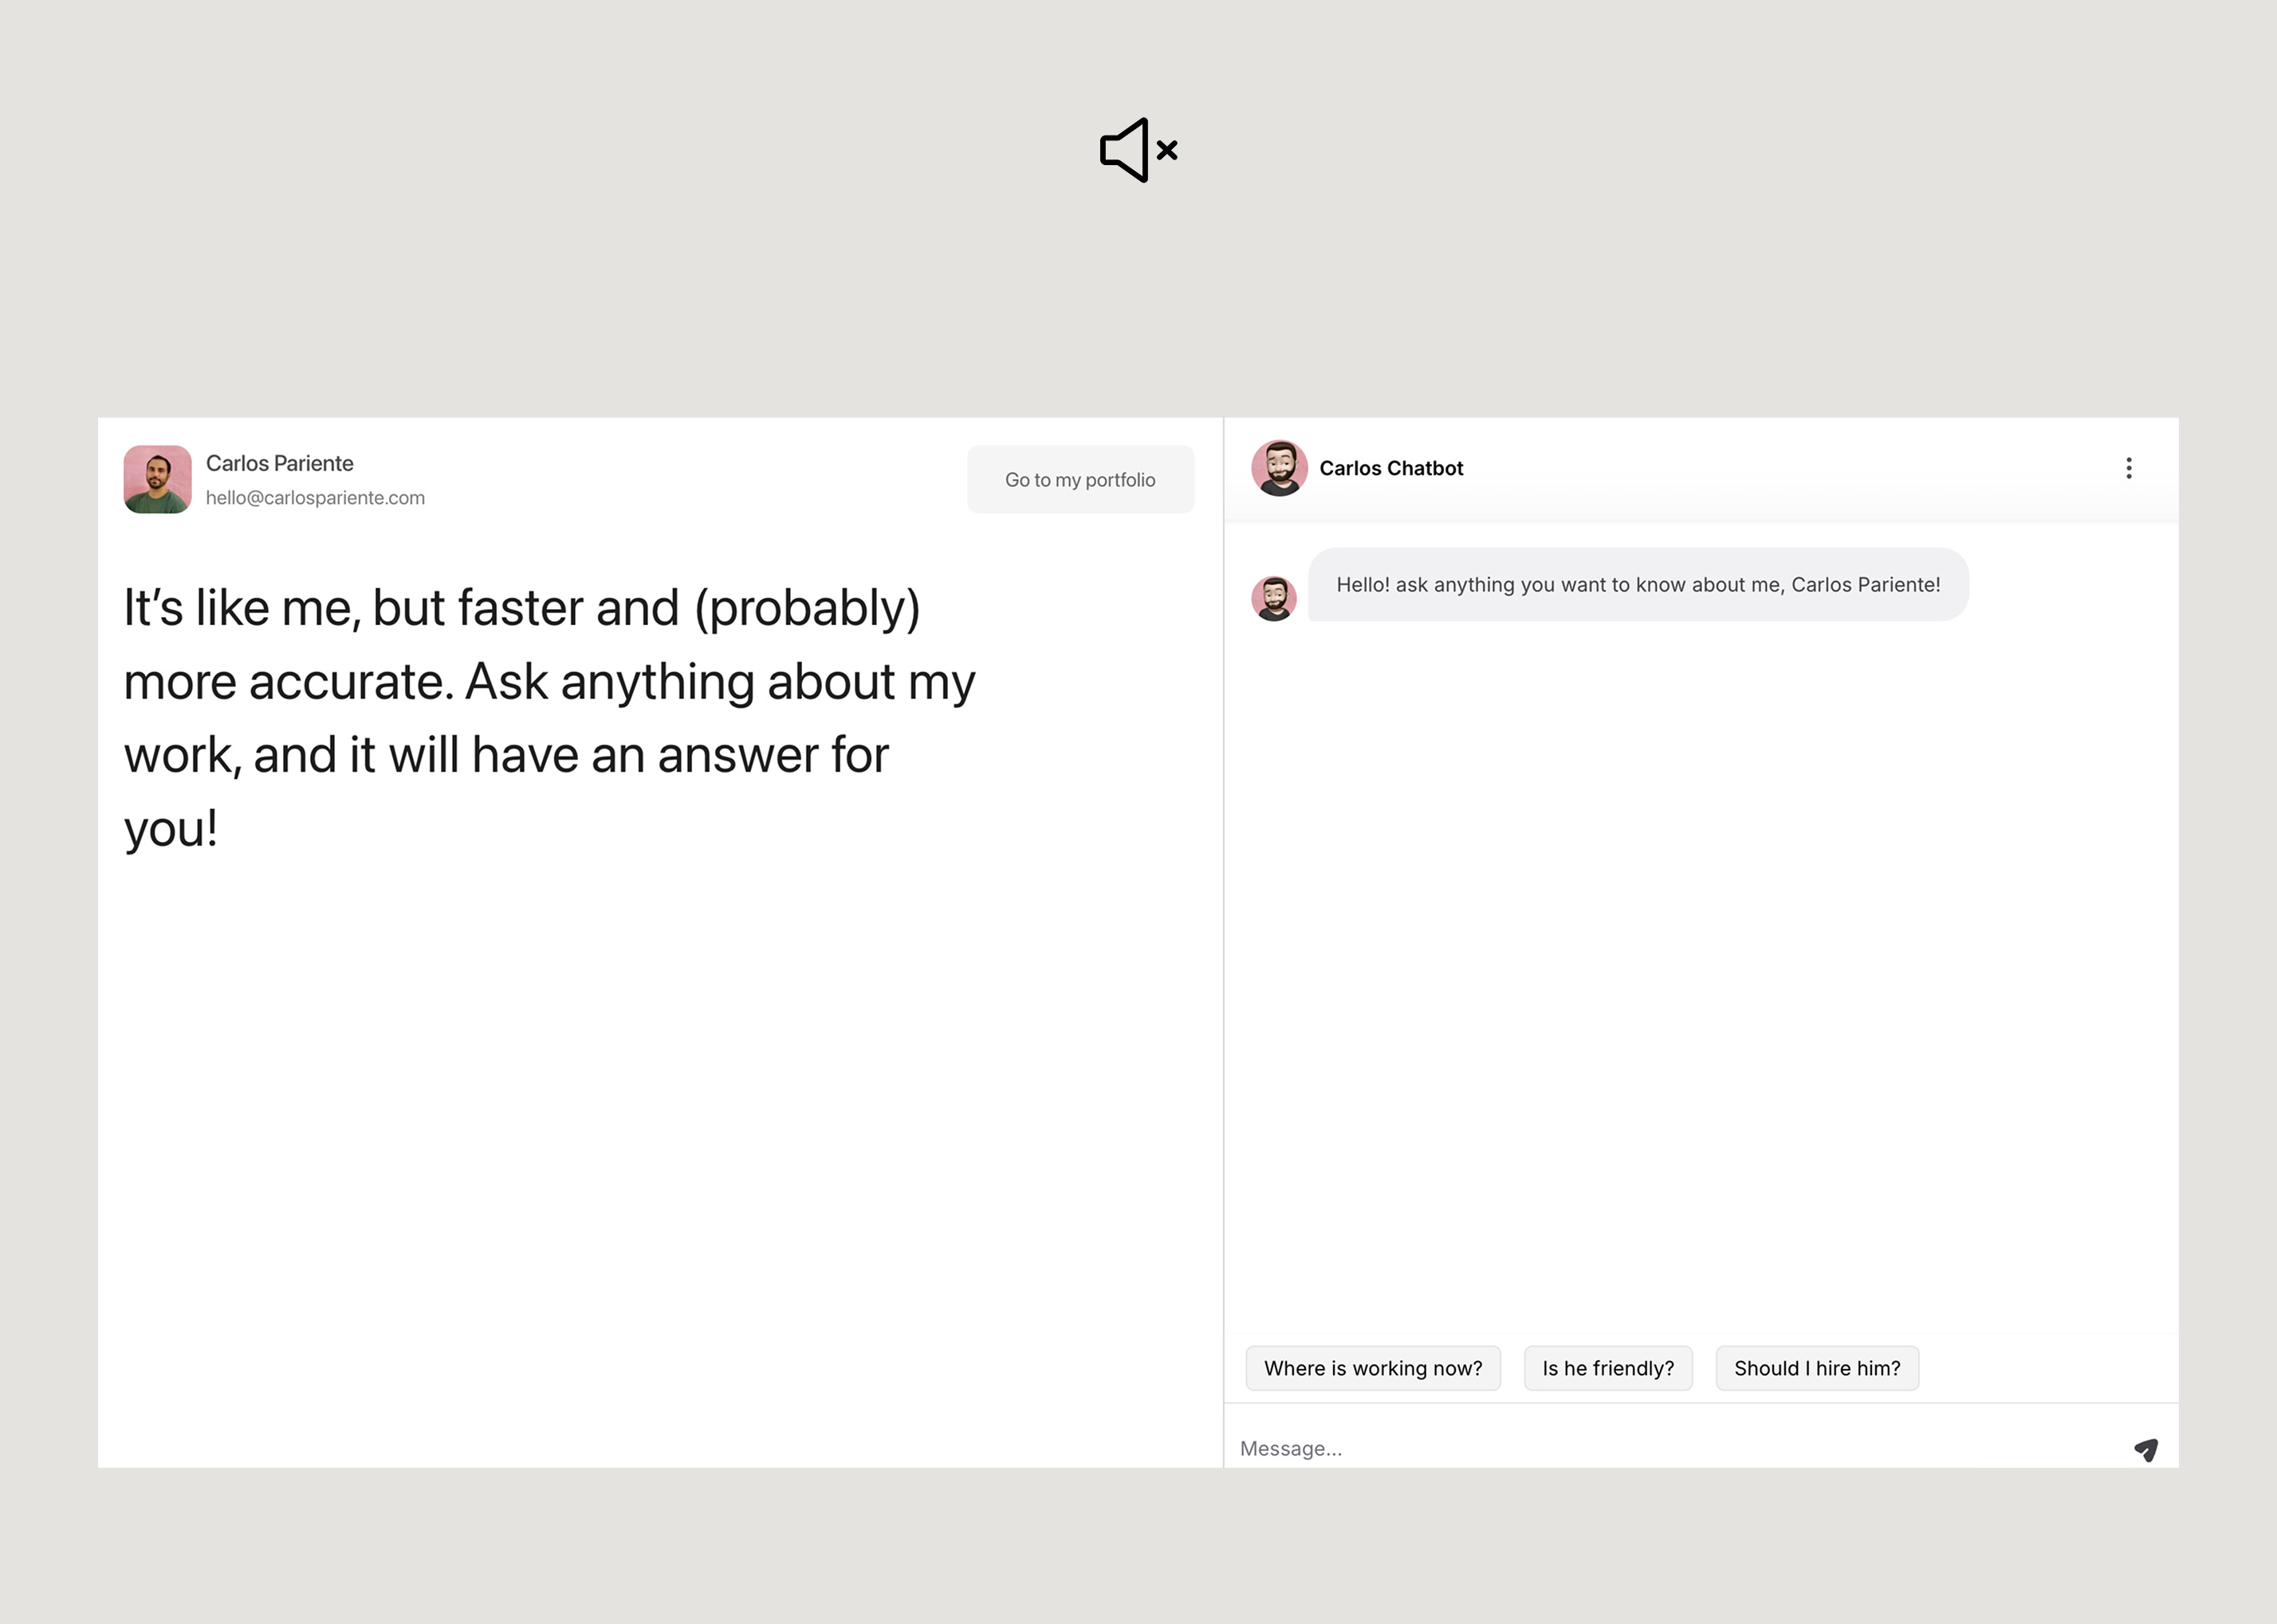
Task: Send message with the paper plane icon
Action: click(x=2146, y=1449)
